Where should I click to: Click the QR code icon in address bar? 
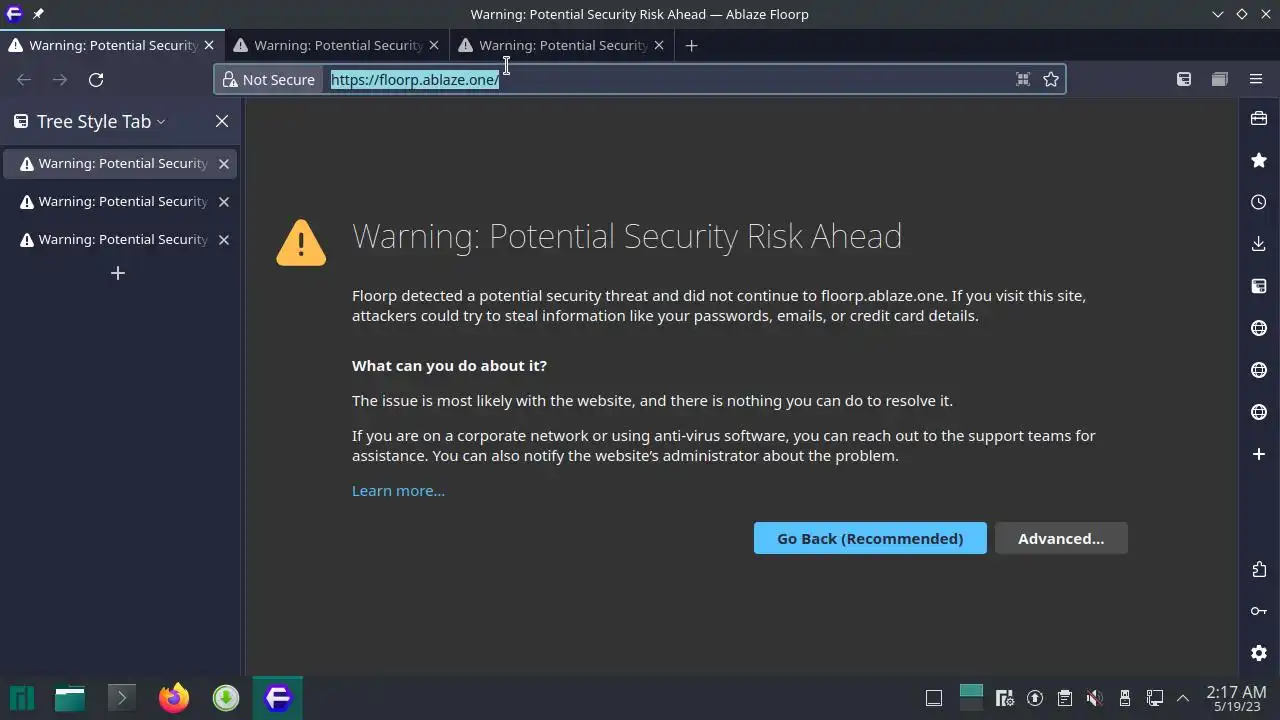click(x=1023, y=79)
